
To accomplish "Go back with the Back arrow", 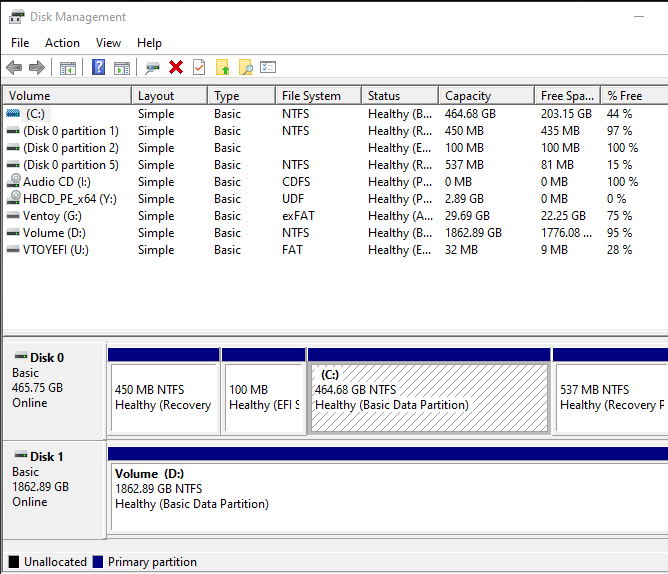I will coord(14,67).
